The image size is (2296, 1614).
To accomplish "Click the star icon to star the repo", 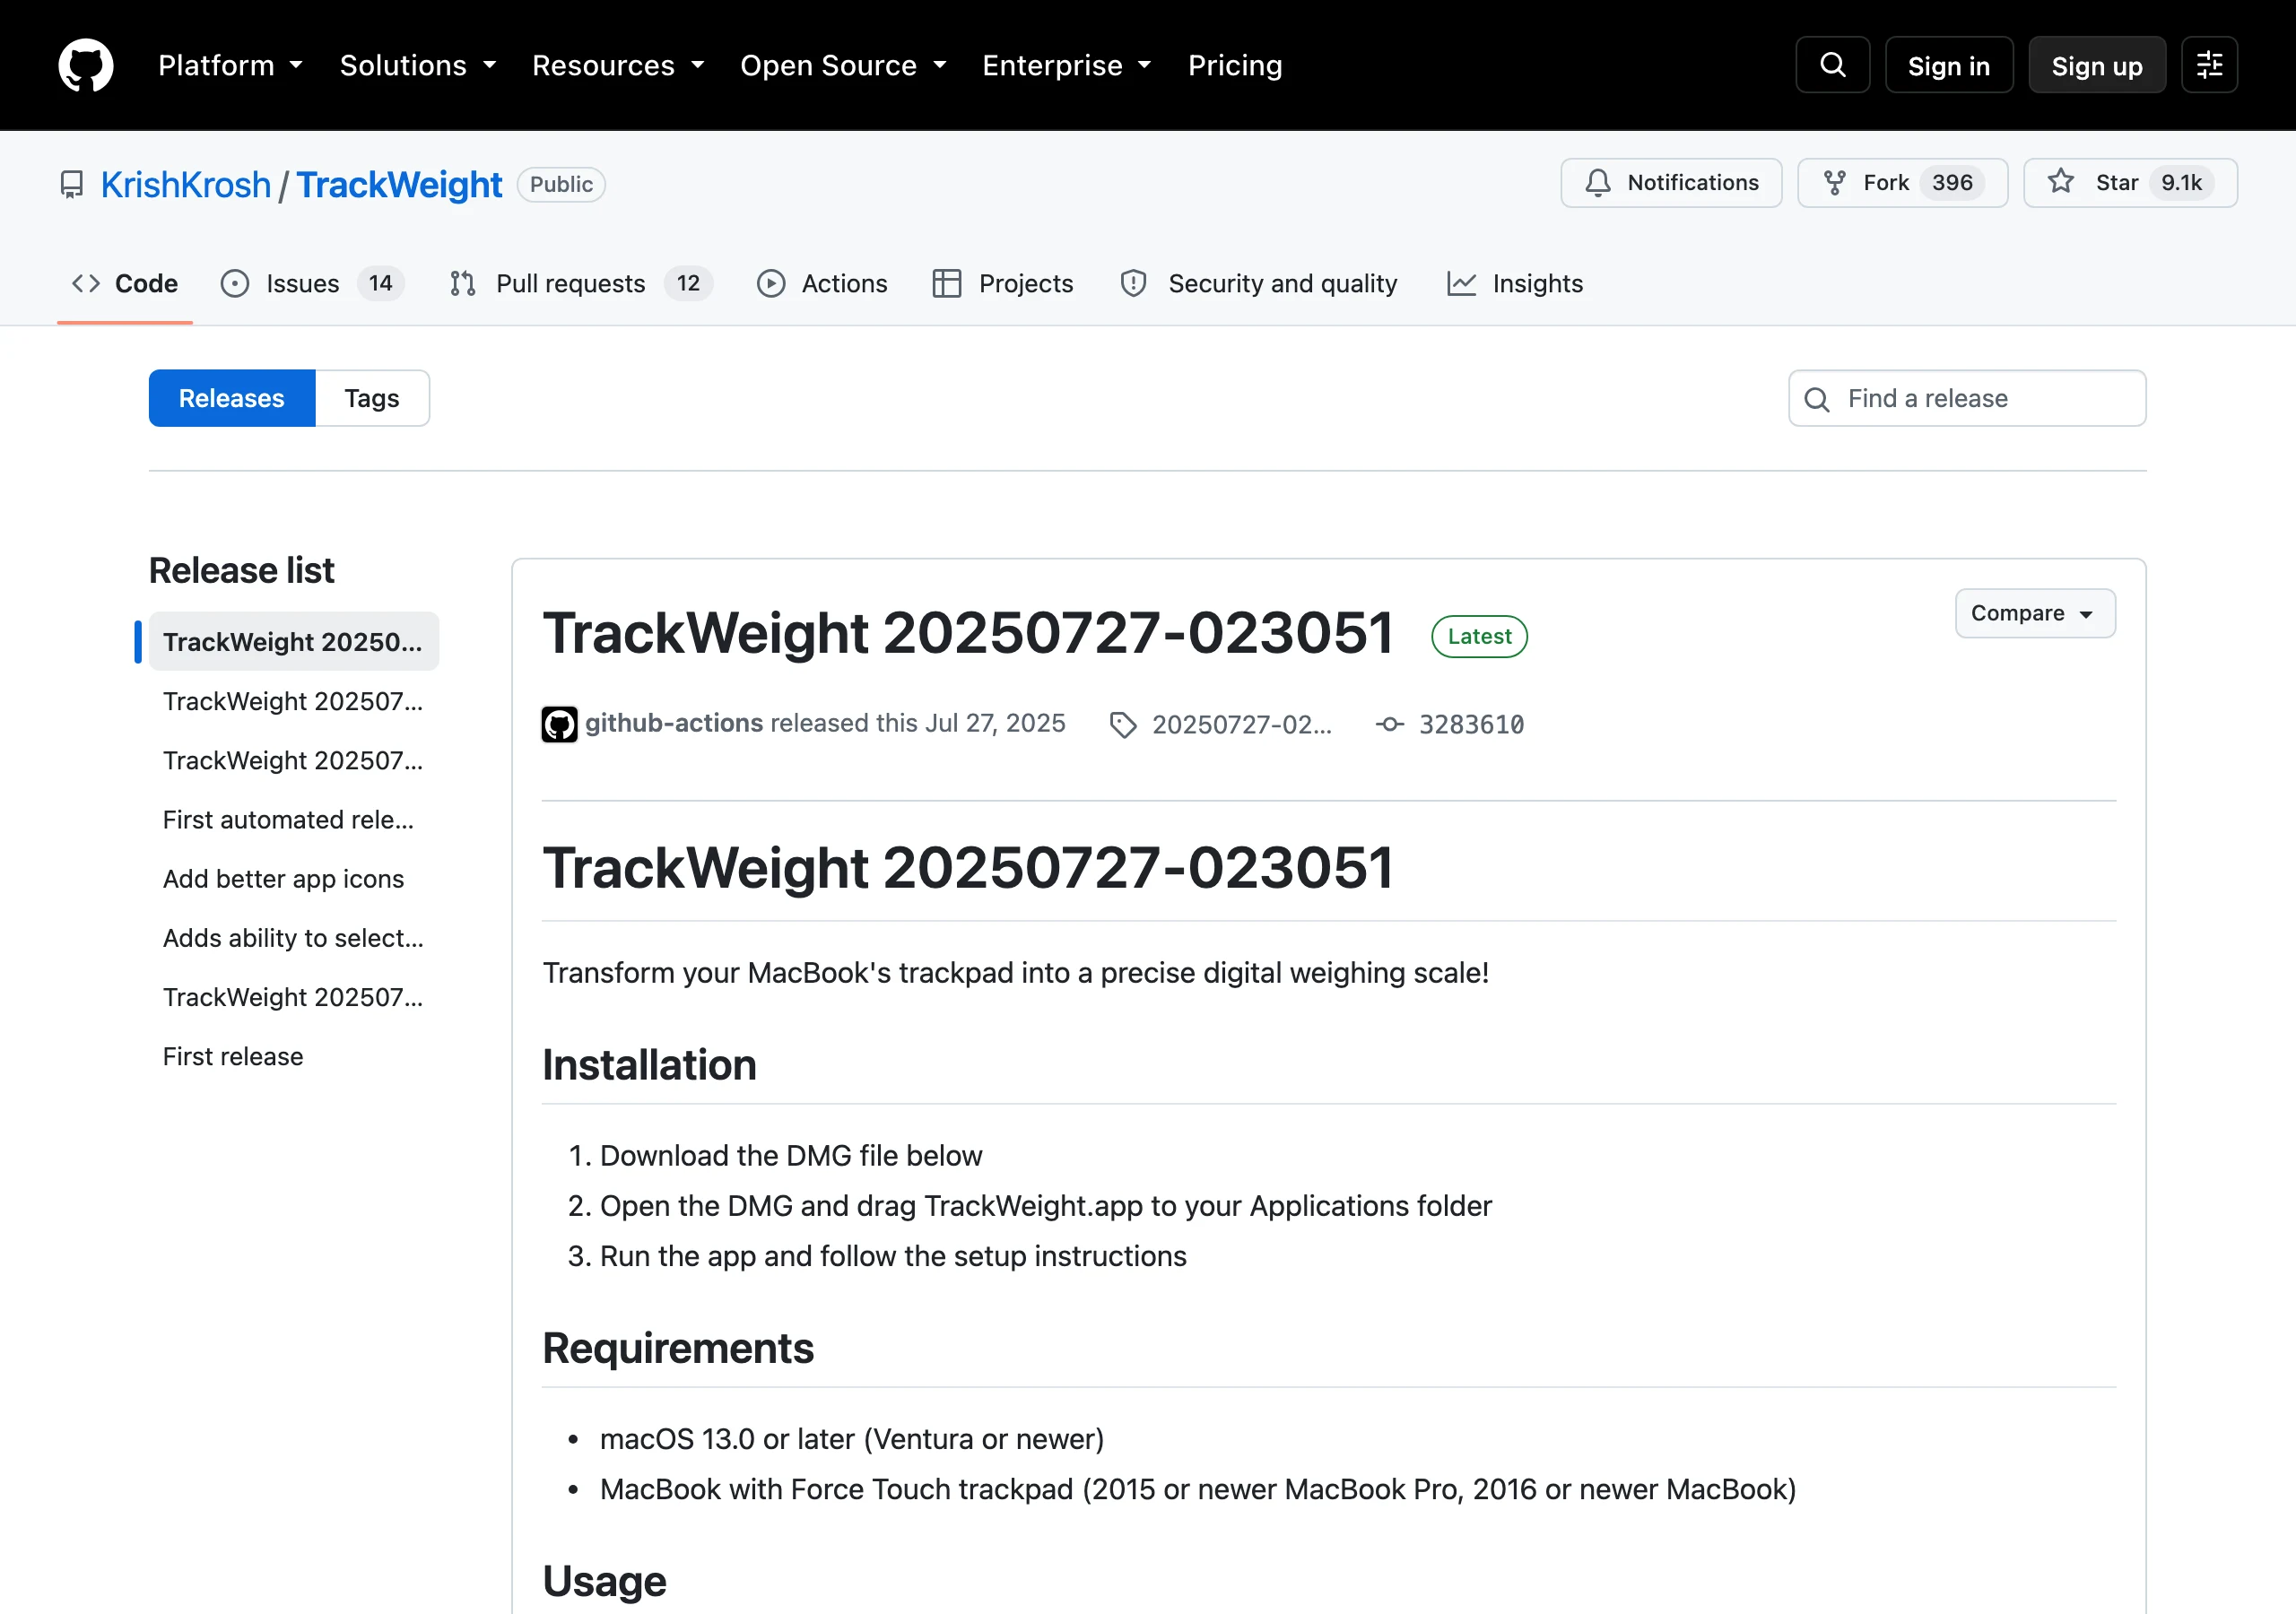I will 2060,182.
